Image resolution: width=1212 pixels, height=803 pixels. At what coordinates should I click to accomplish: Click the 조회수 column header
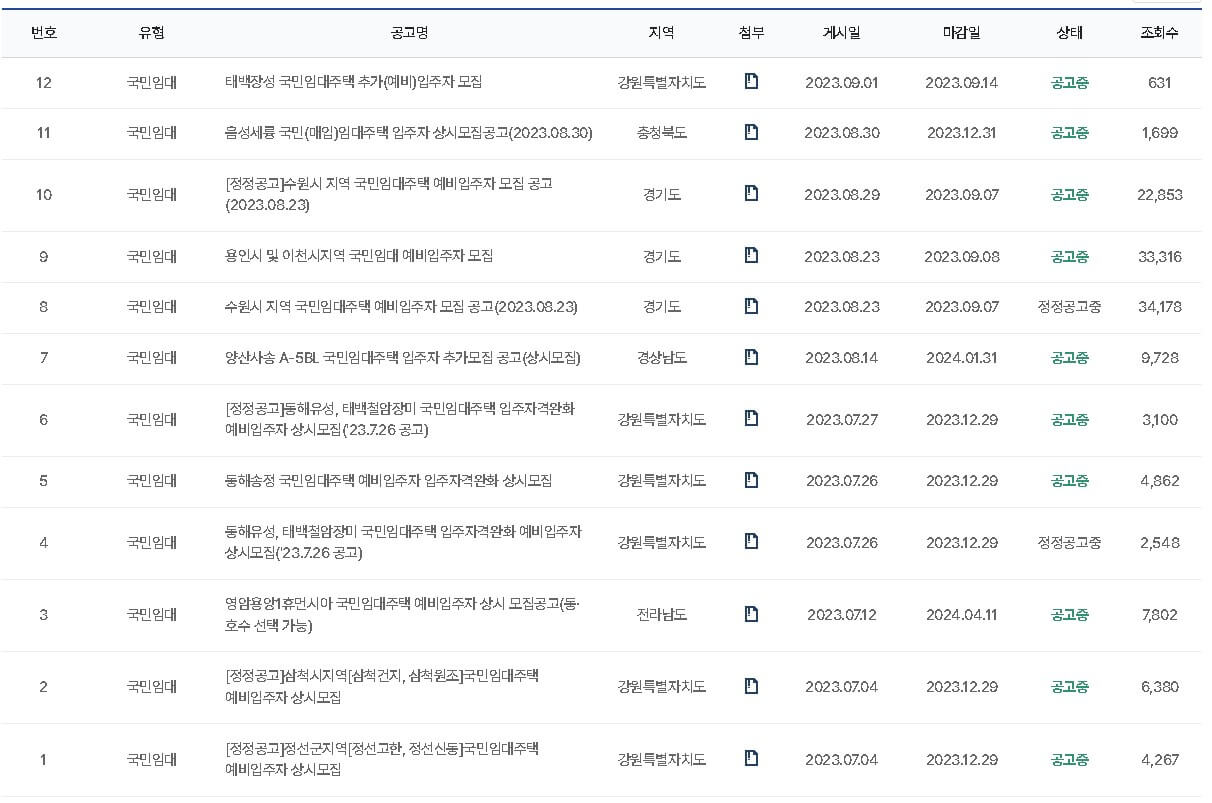point(1157,32)
